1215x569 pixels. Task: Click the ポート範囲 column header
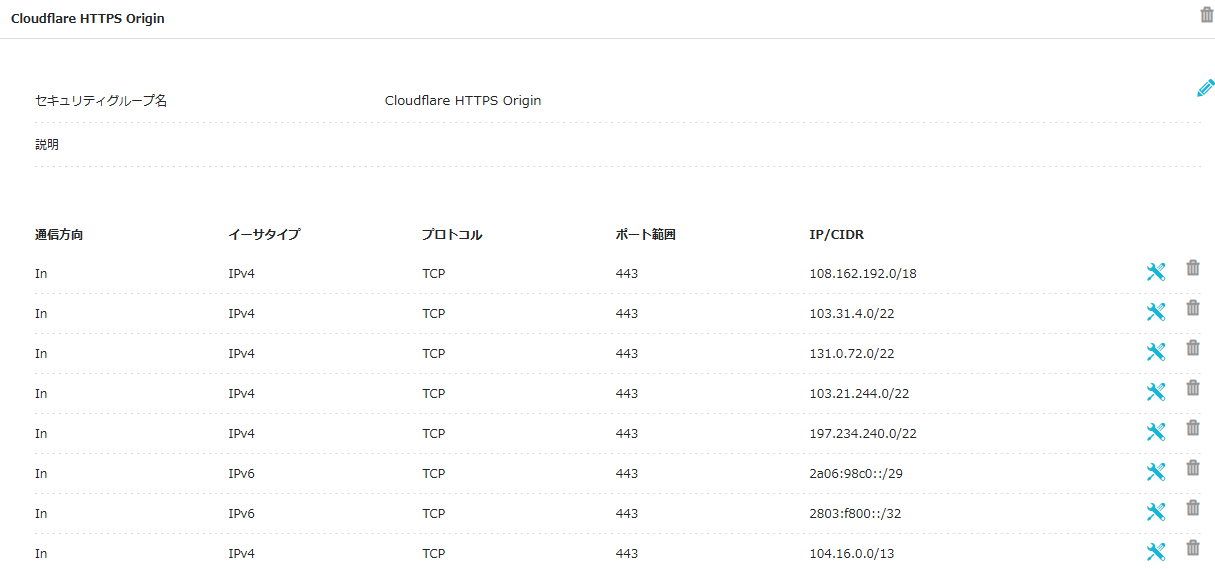click(x=646, y=235)
